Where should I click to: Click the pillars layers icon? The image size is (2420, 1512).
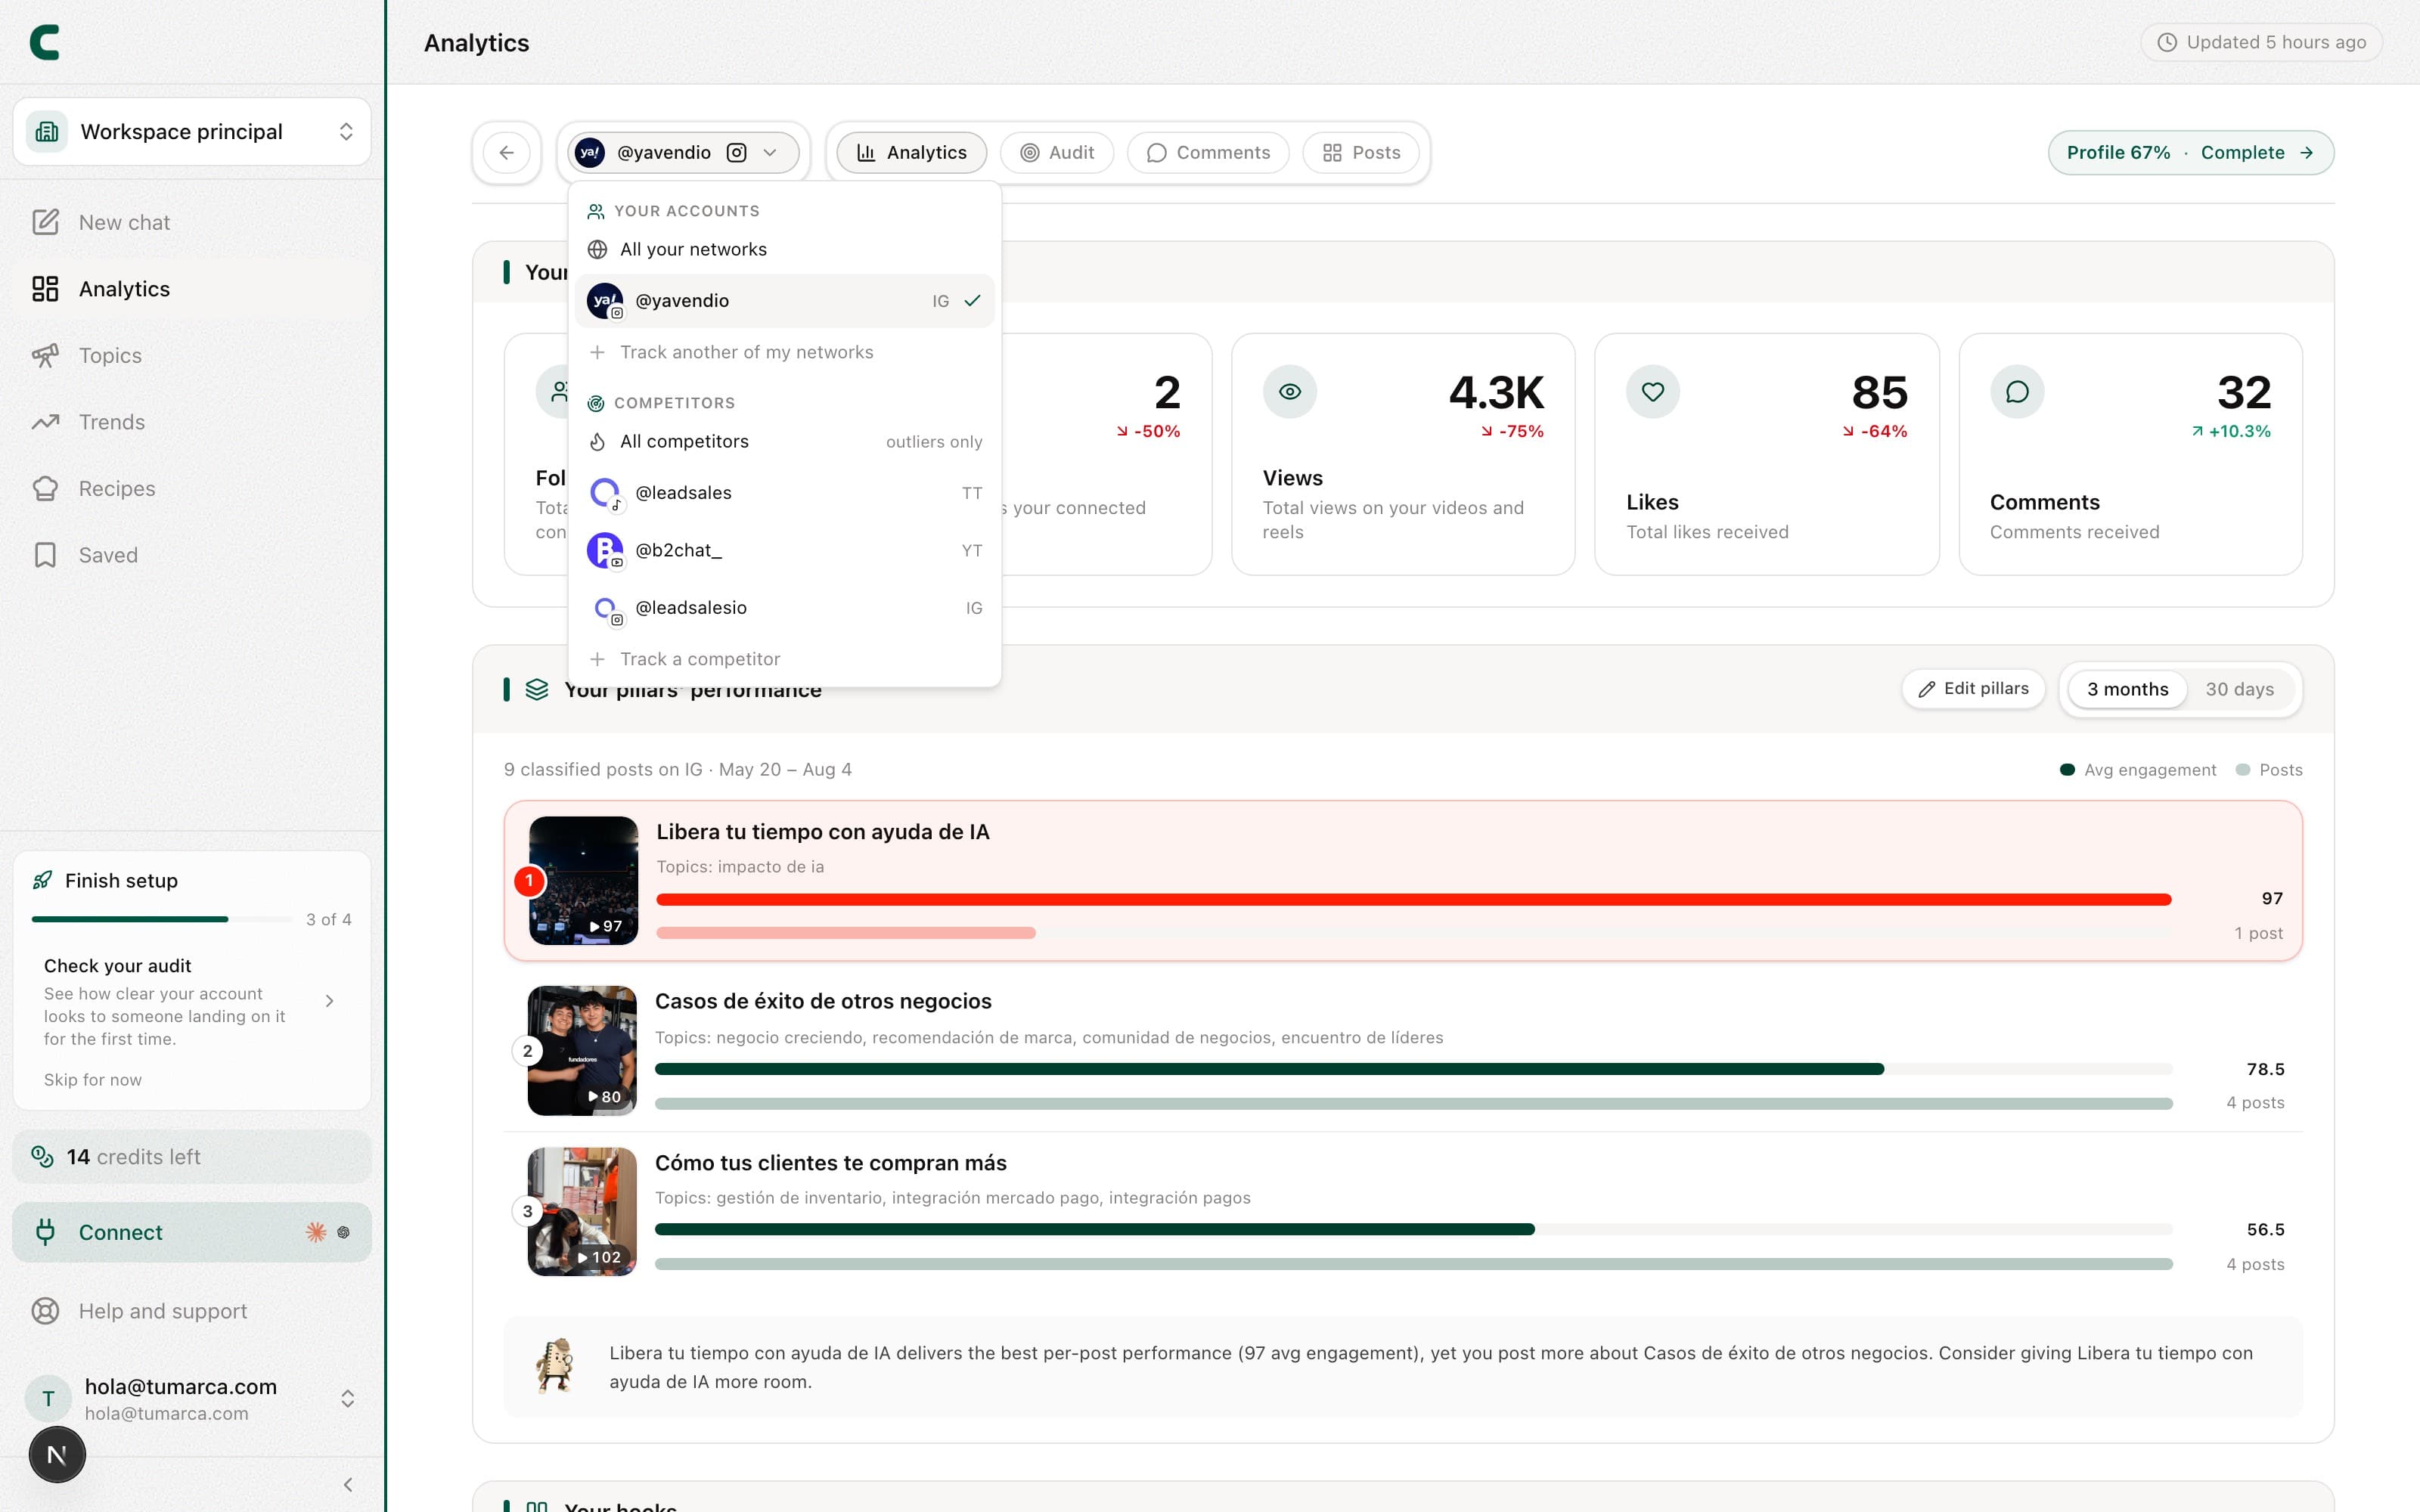(x=537, y=689)
